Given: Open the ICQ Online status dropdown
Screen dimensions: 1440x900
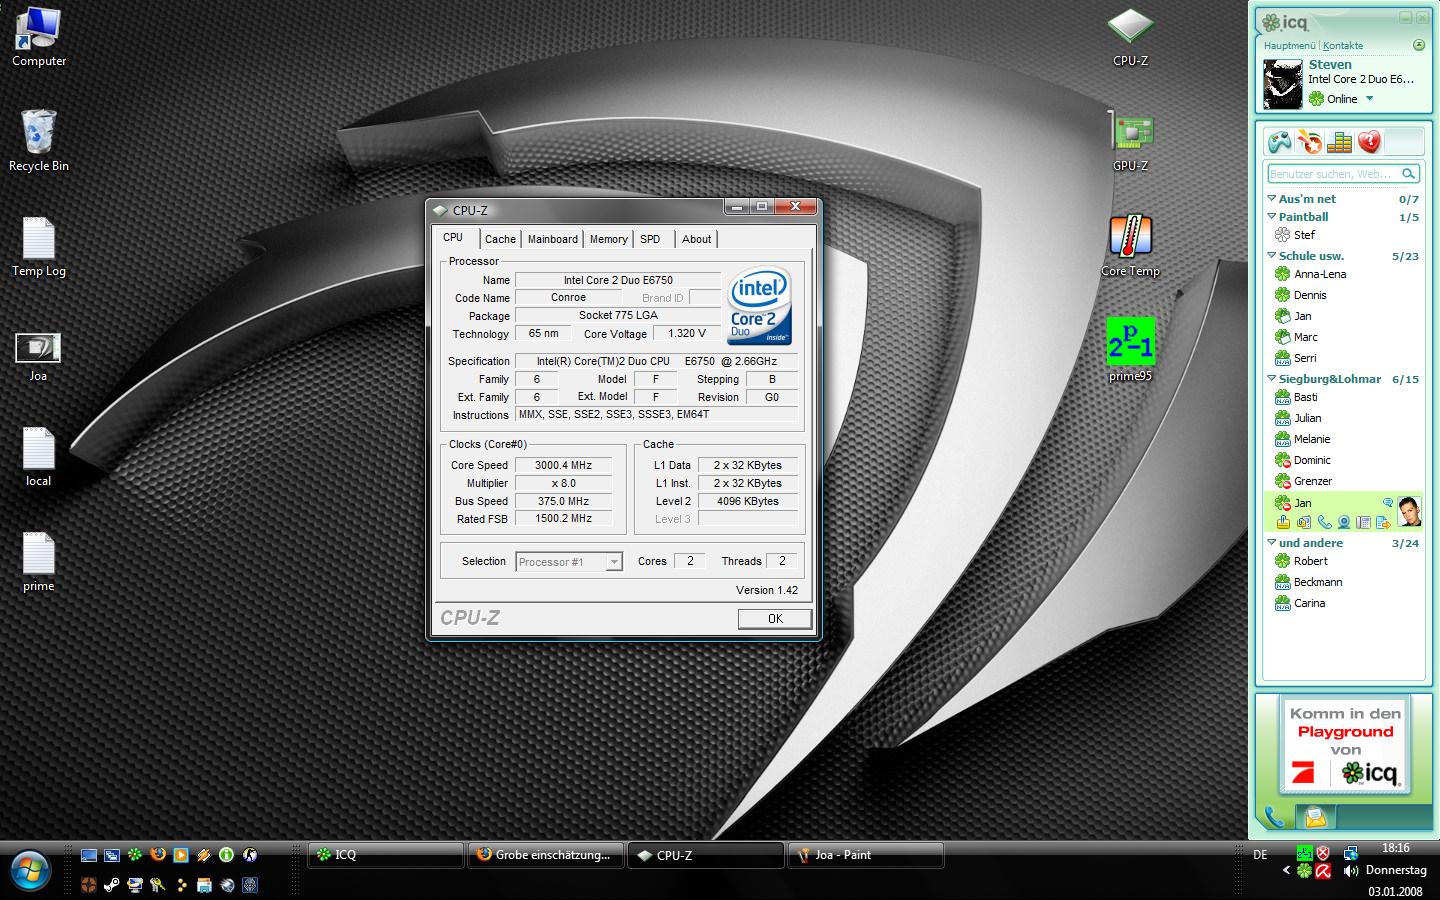Looking at the screenshot, I should (1369, 98).
